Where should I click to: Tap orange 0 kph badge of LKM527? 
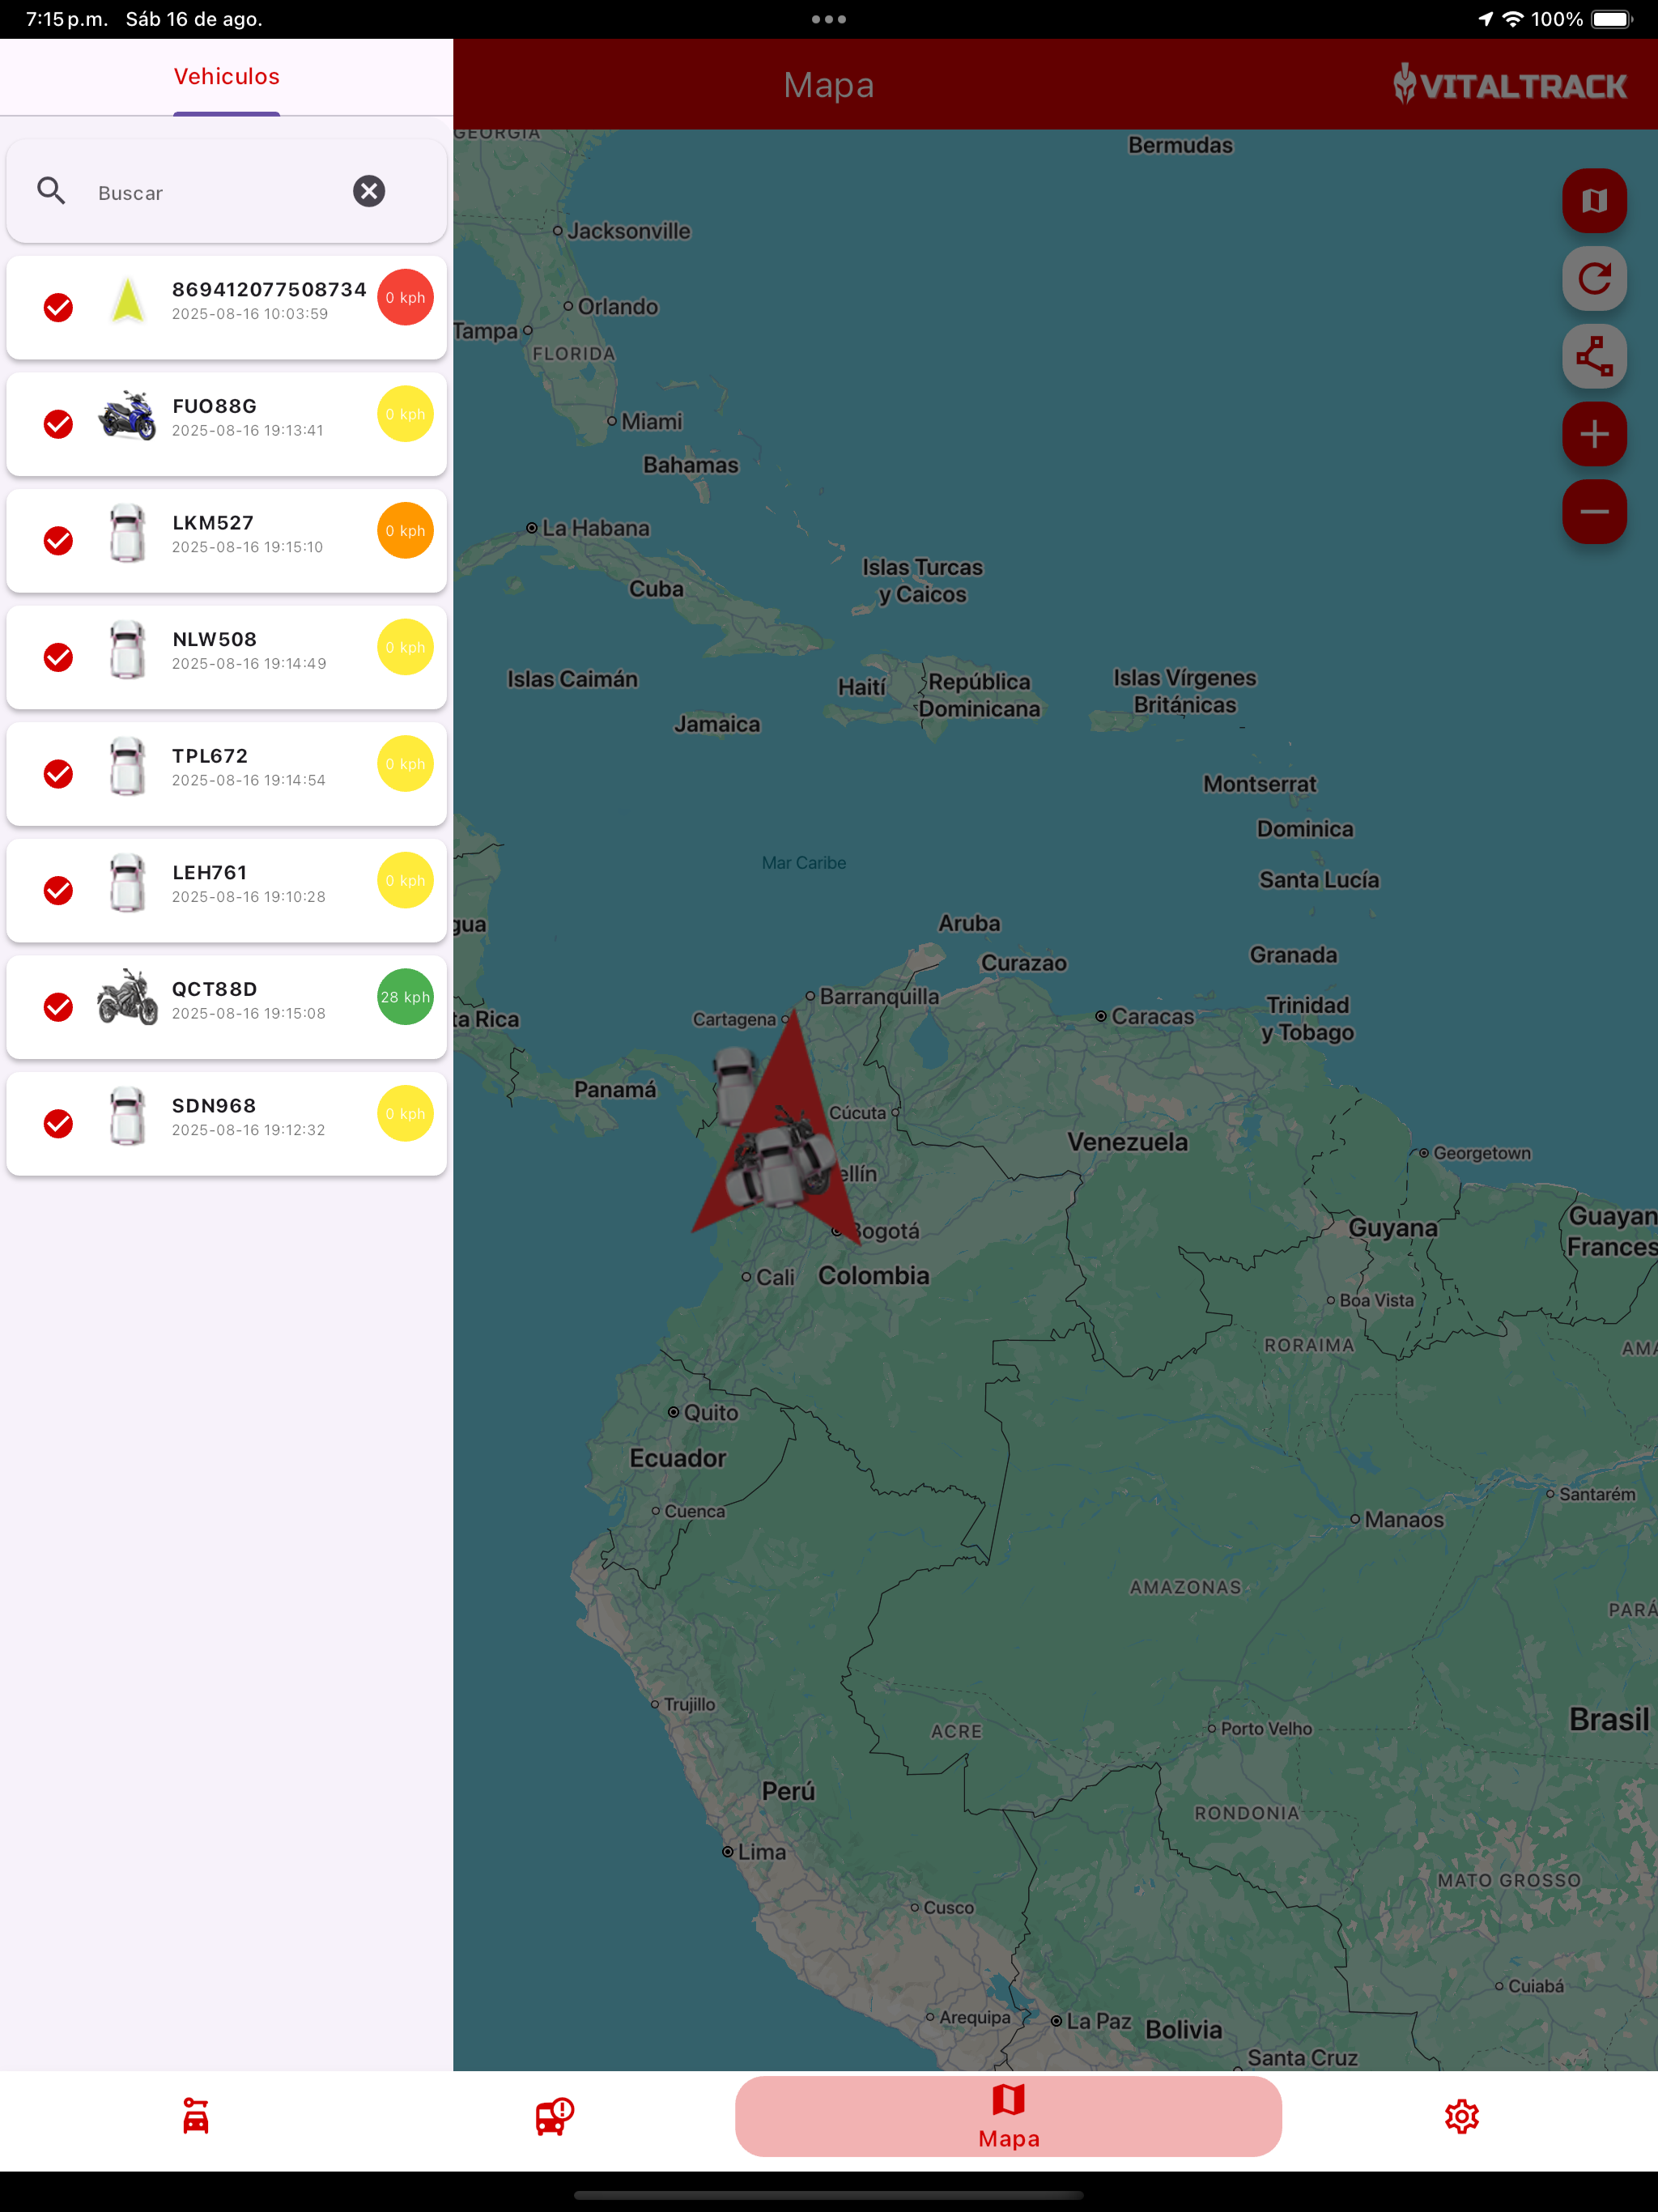pos(405,530)
